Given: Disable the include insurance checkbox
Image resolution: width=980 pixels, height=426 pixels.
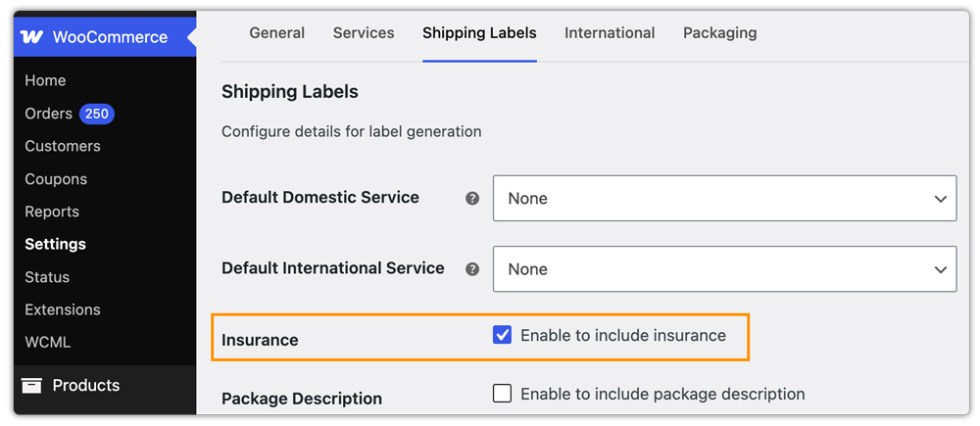Looking at the screenshot, I should [x=502, y=335].
